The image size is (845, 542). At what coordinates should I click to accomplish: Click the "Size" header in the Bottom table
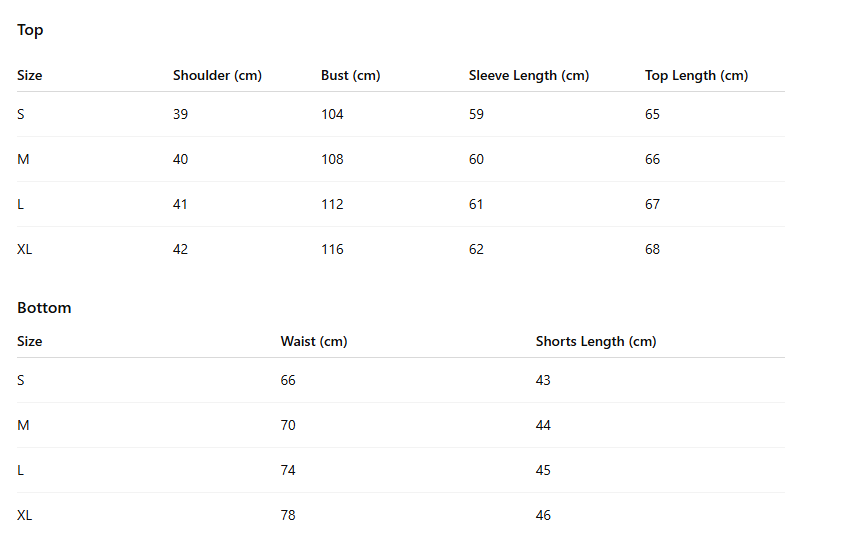30,341
